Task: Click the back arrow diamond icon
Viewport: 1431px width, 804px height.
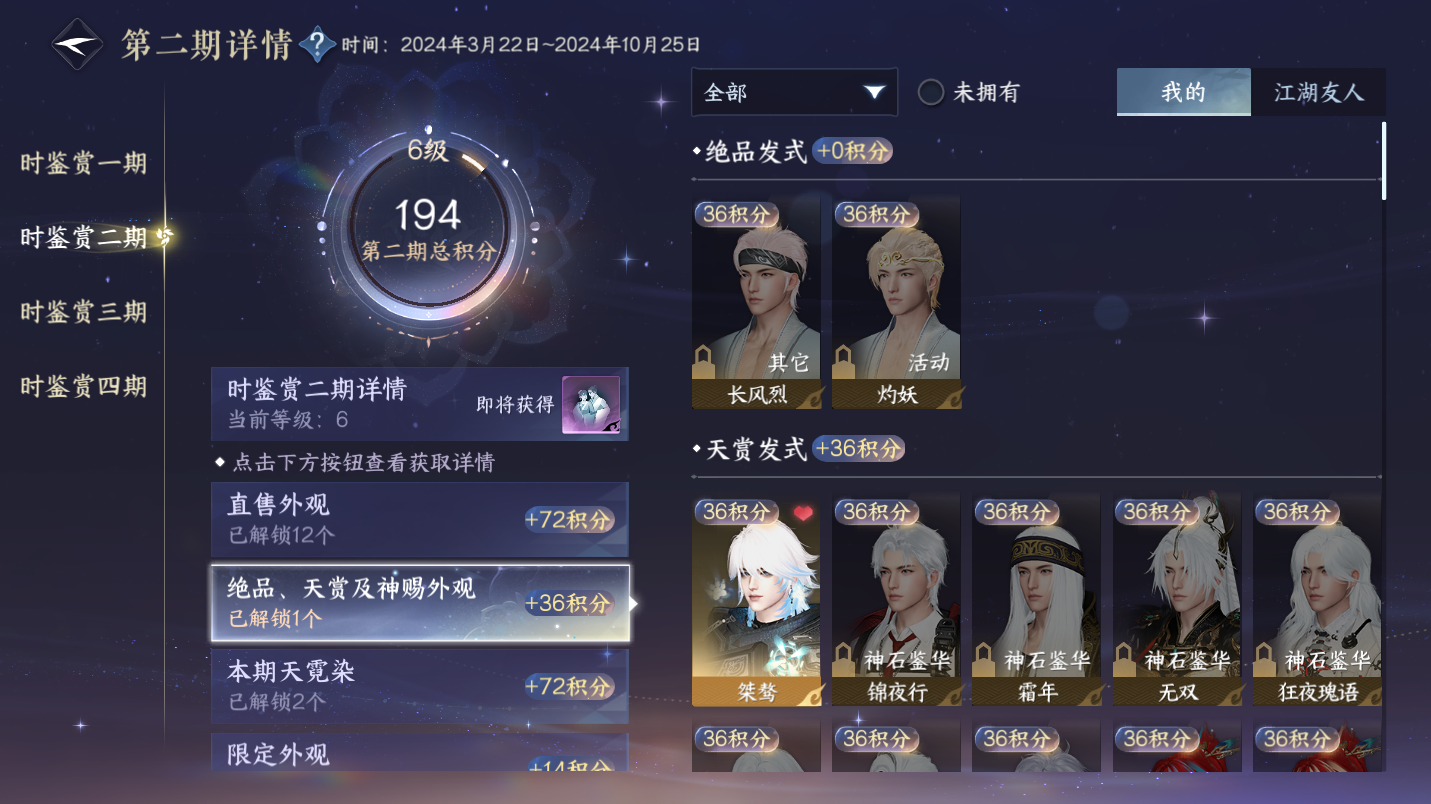Action: click(77, 45)
